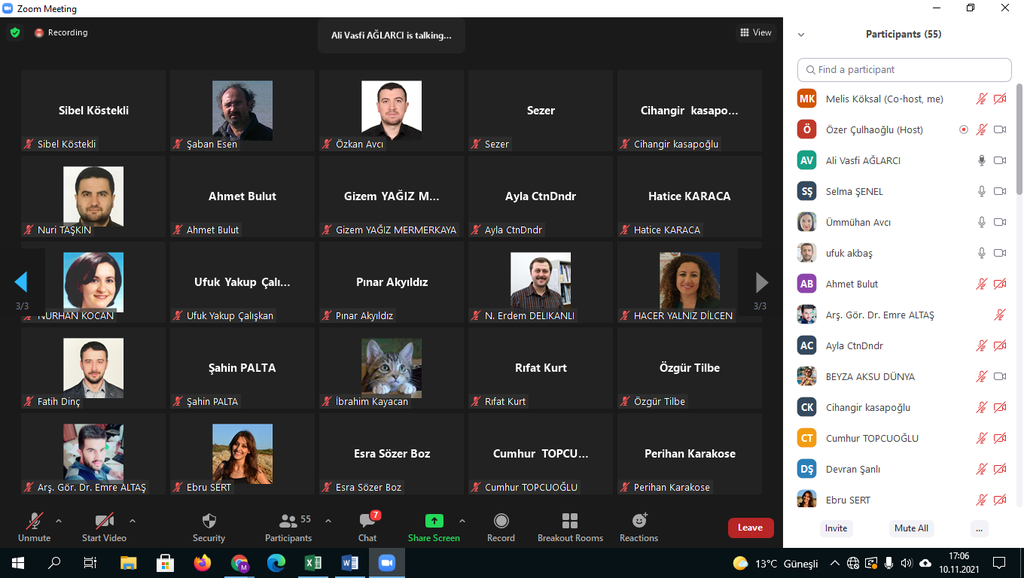Select Ebru SERT's video tile

click(242, 453)
